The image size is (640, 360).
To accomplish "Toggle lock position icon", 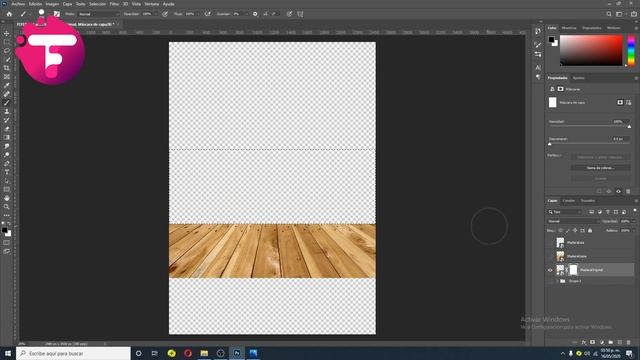I will [575, 231].
